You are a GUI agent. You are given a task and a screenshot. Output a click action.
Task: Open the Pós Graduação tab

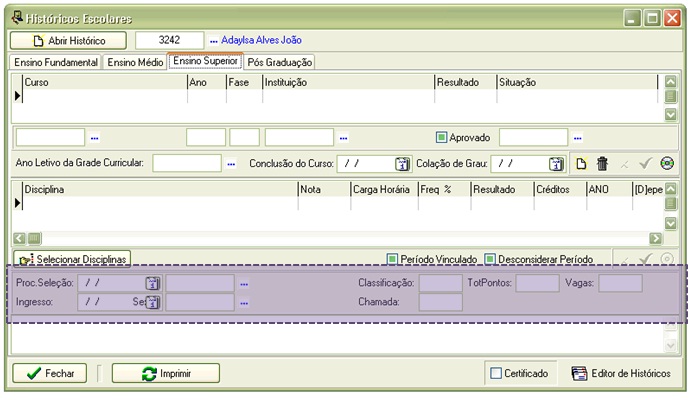point(280,62)
